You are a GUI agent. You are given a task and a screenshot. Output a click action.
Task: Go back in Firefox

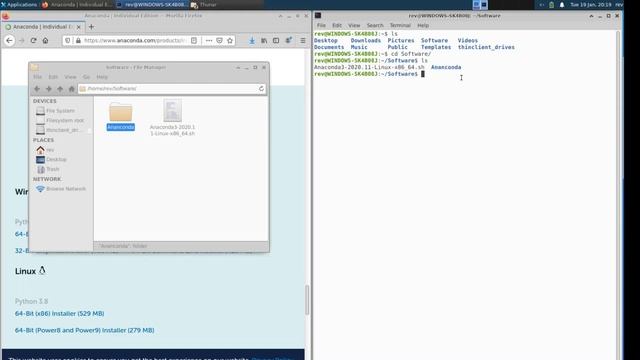pyautogui.click(x=9, y=40)
